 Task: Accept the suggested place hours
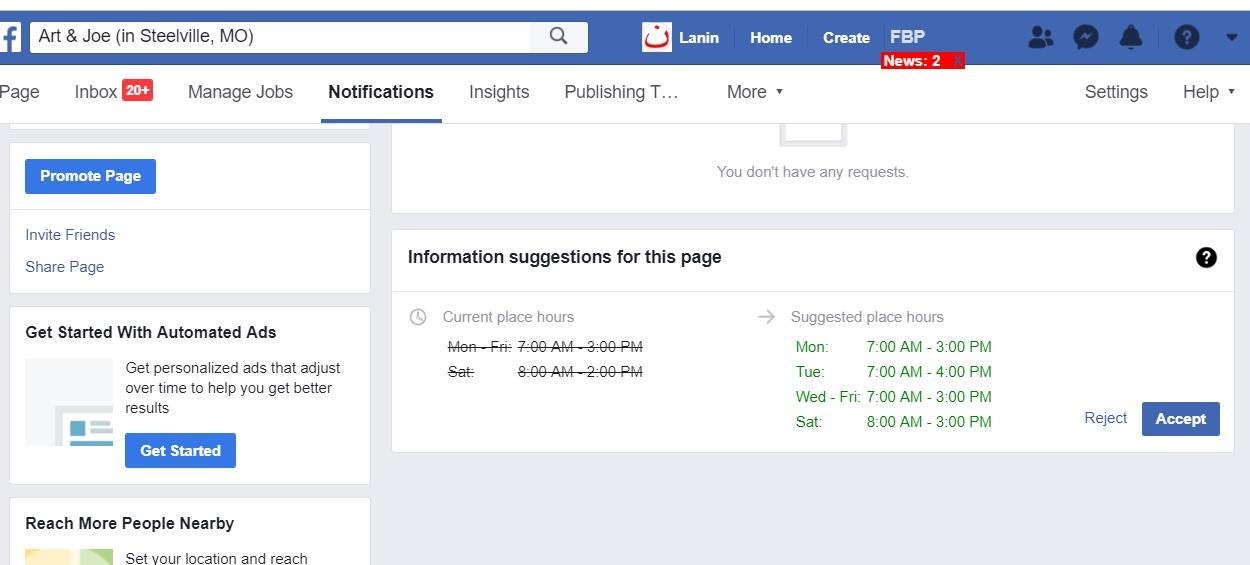(1180, 419)
